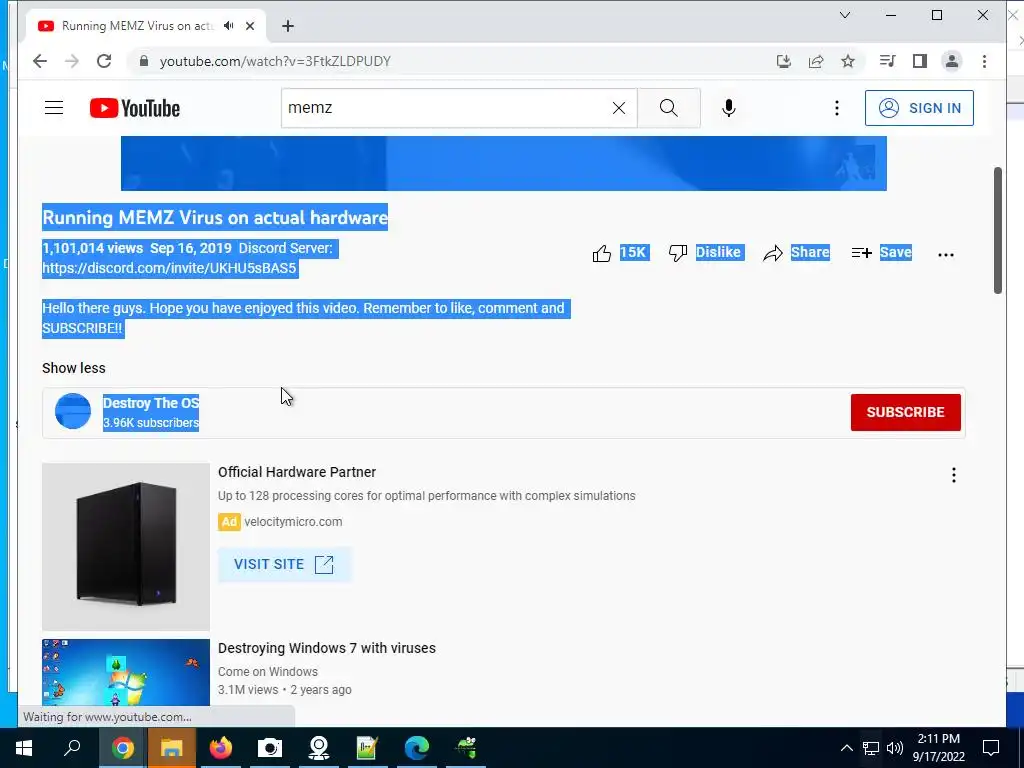1024x768 pixels.
Task: Click the black PC tower ad thumbnail
Action: pos(126,547)
